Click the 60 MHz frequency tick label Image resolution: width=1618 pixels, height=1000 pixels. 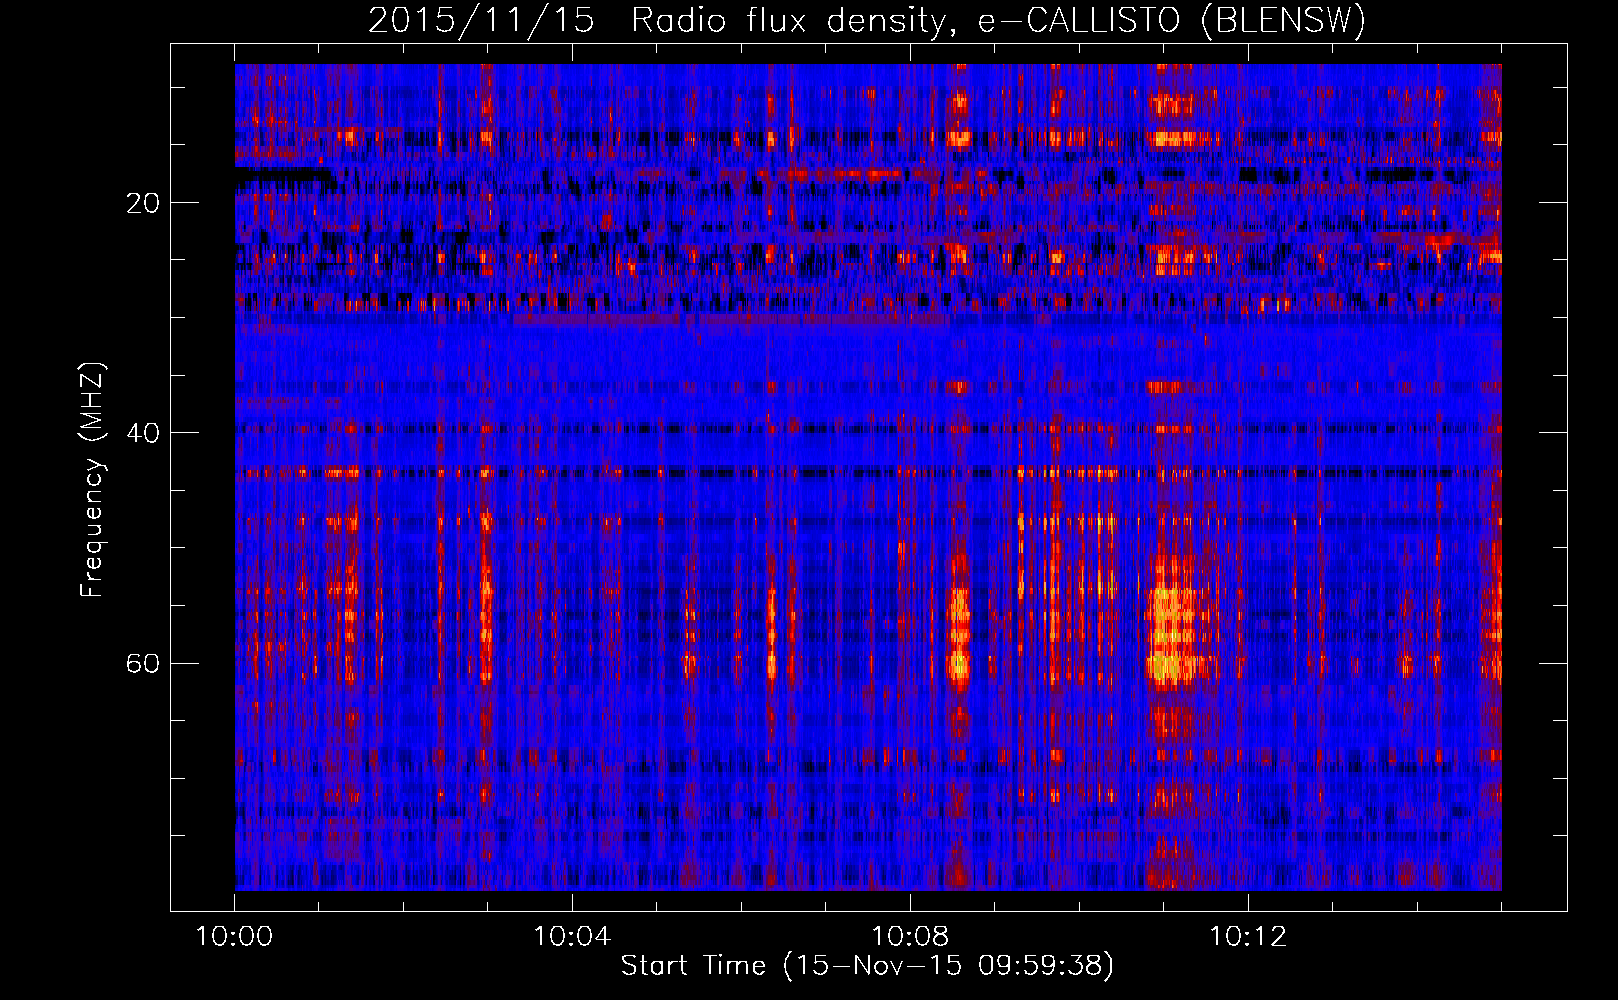(143, 663)
